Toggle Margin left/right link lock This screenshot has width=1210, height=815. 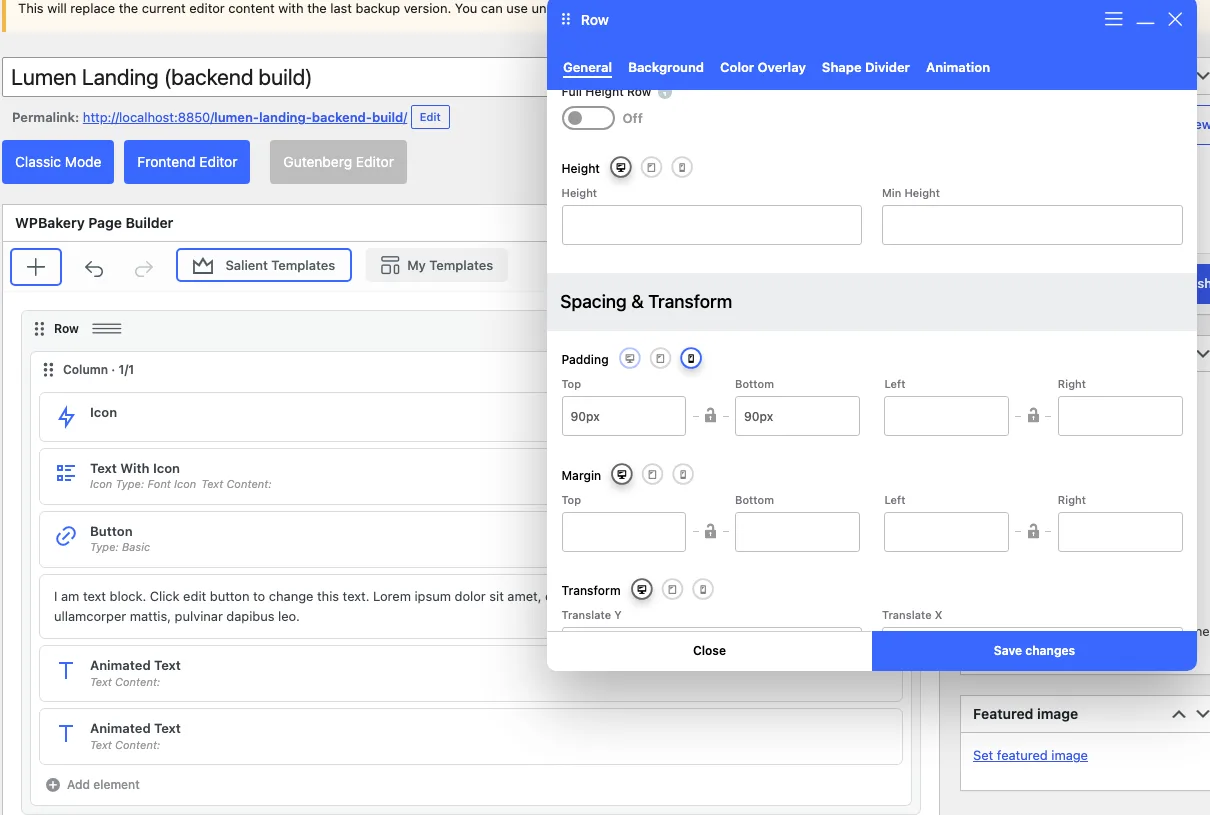click(1033, 531)
